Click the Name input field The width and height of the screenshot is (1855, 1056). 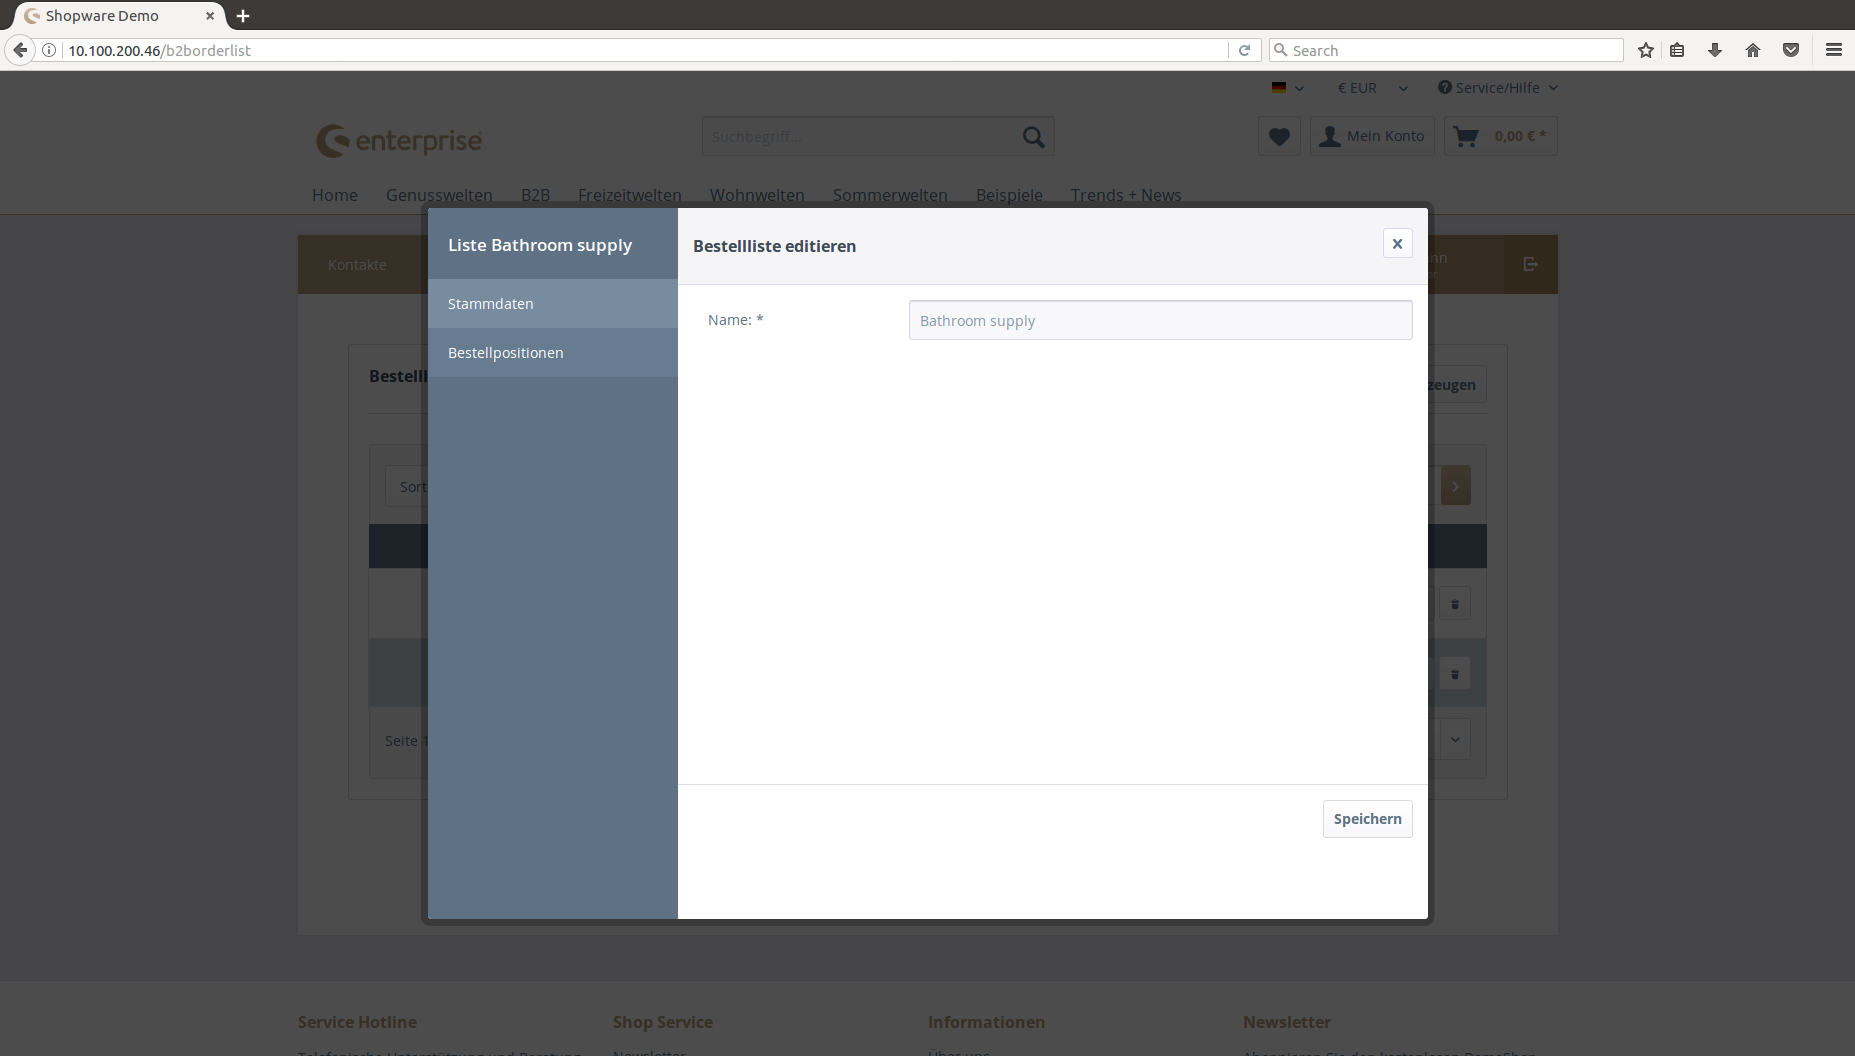(x=1160, y=321)
